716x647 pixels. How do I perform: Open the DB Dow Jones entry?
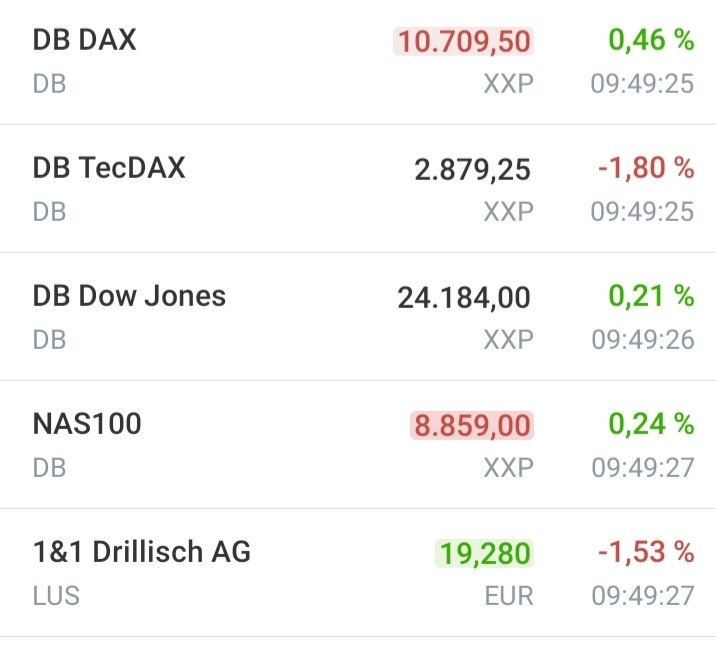(129, 296)
